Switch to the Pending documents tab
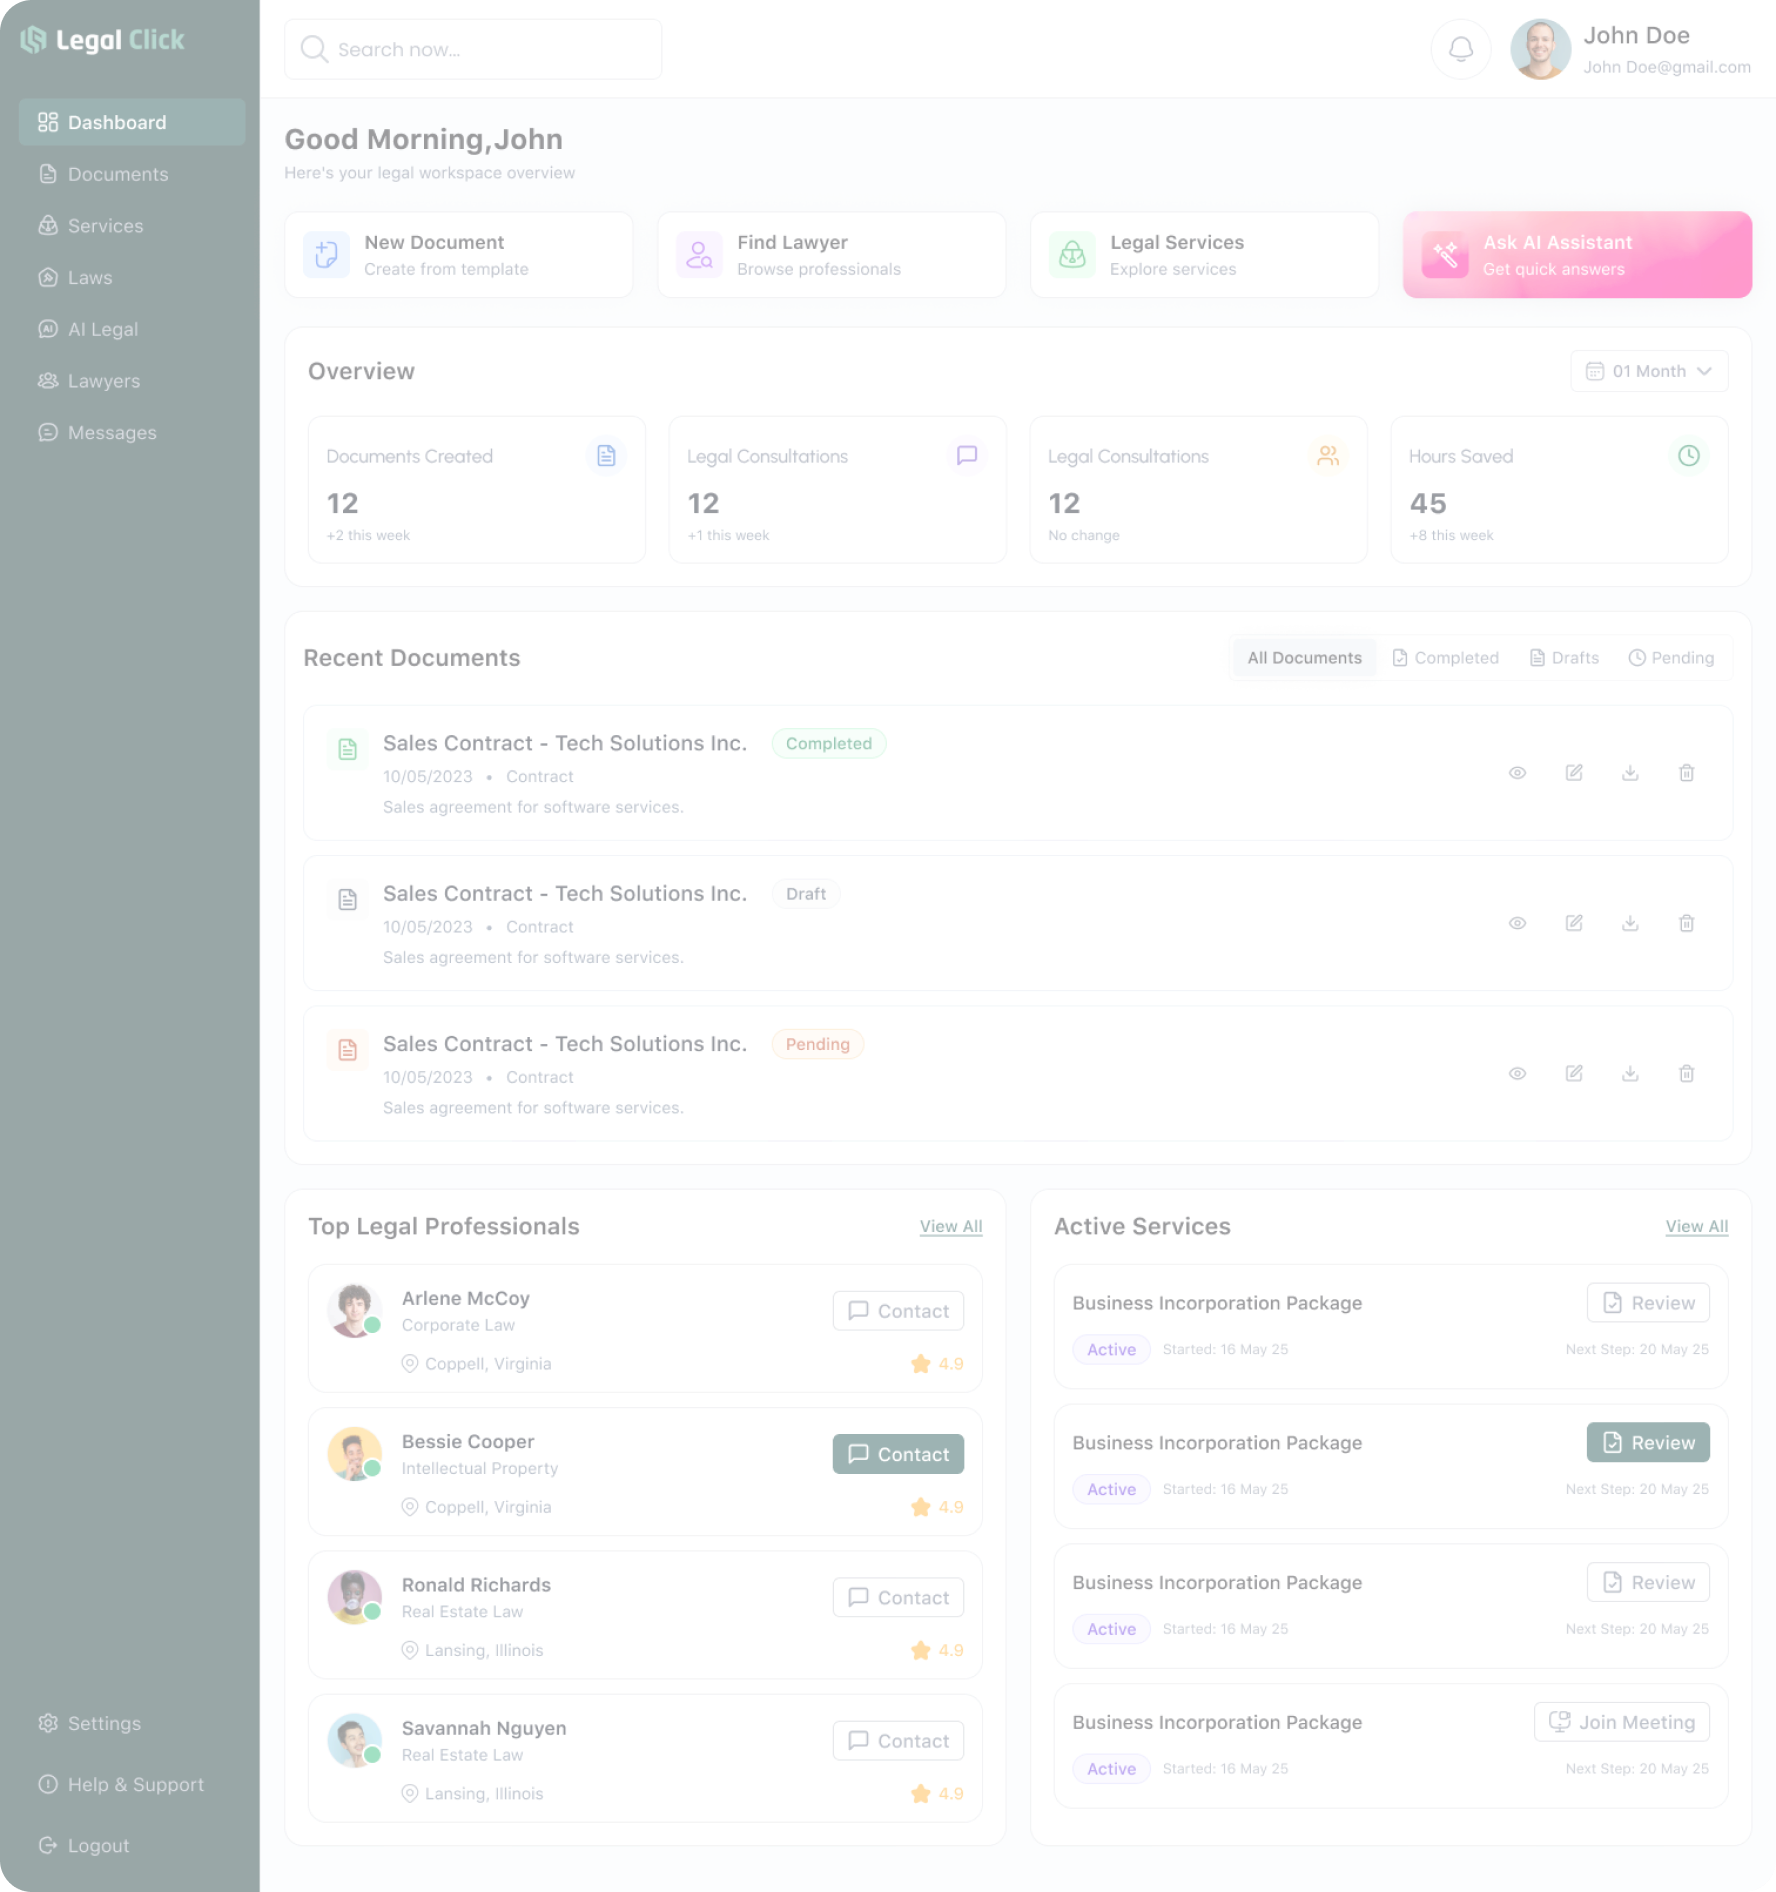Image resolution: width=1776 pixels, height=1892 pixels. pos(1670,657)
